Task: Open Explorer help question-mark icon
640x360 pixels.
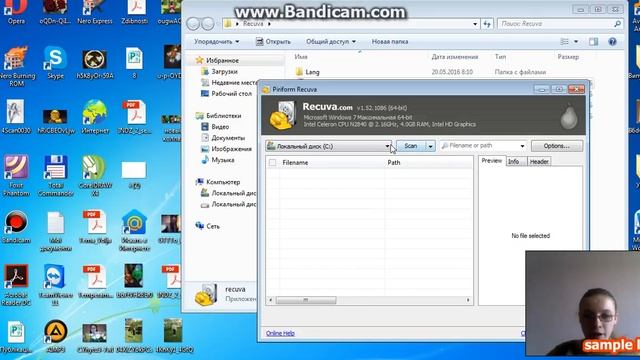Action: click(x=612, y=42)
